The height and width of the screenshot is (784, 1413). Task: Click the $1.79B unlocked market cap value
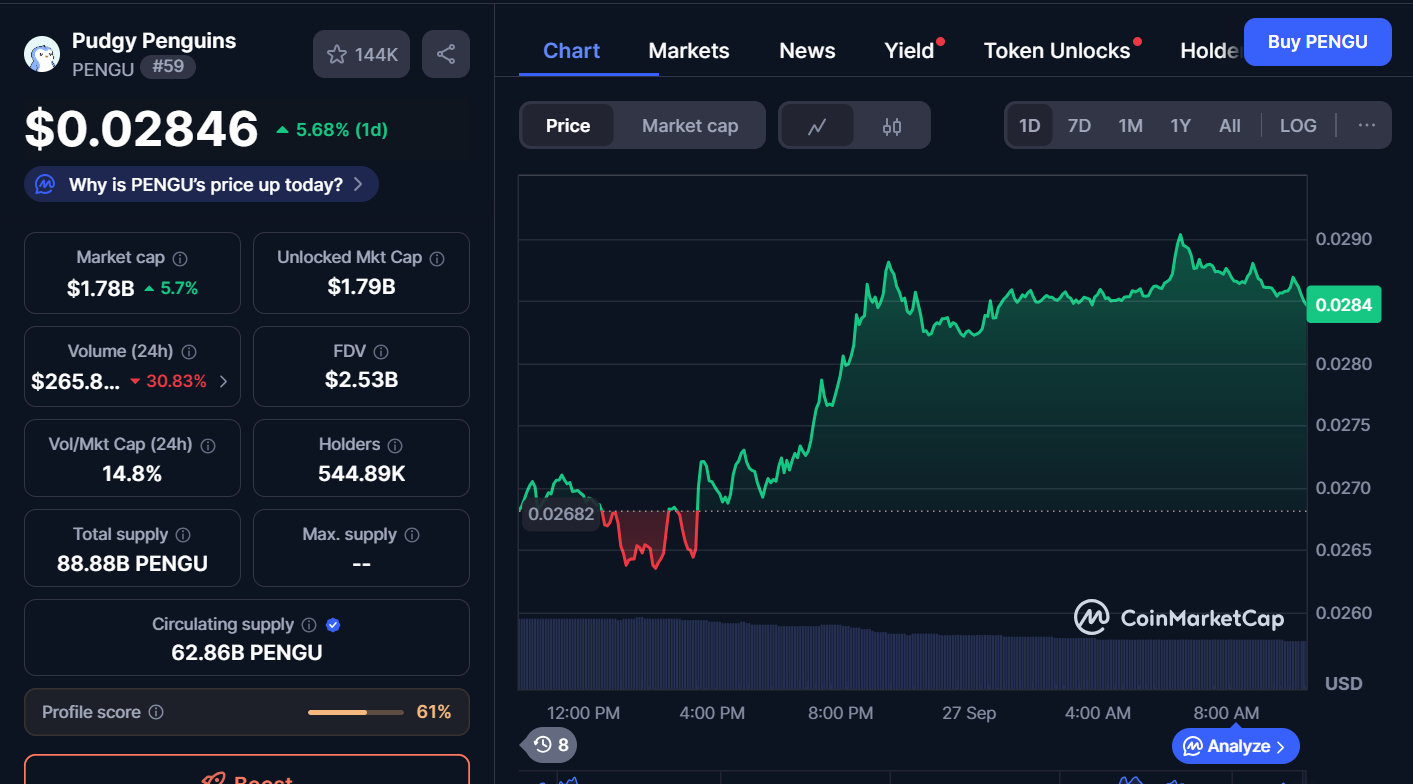click(361, 287)
